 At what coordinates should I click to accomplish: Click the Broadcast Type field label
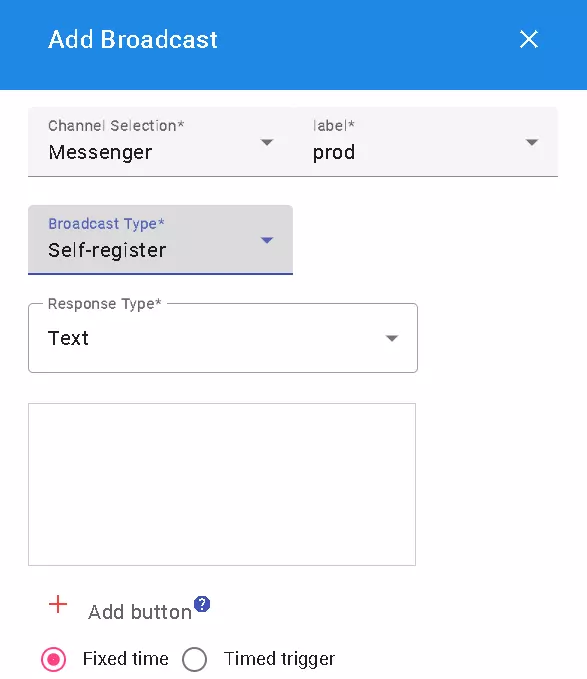coord(106,224)
